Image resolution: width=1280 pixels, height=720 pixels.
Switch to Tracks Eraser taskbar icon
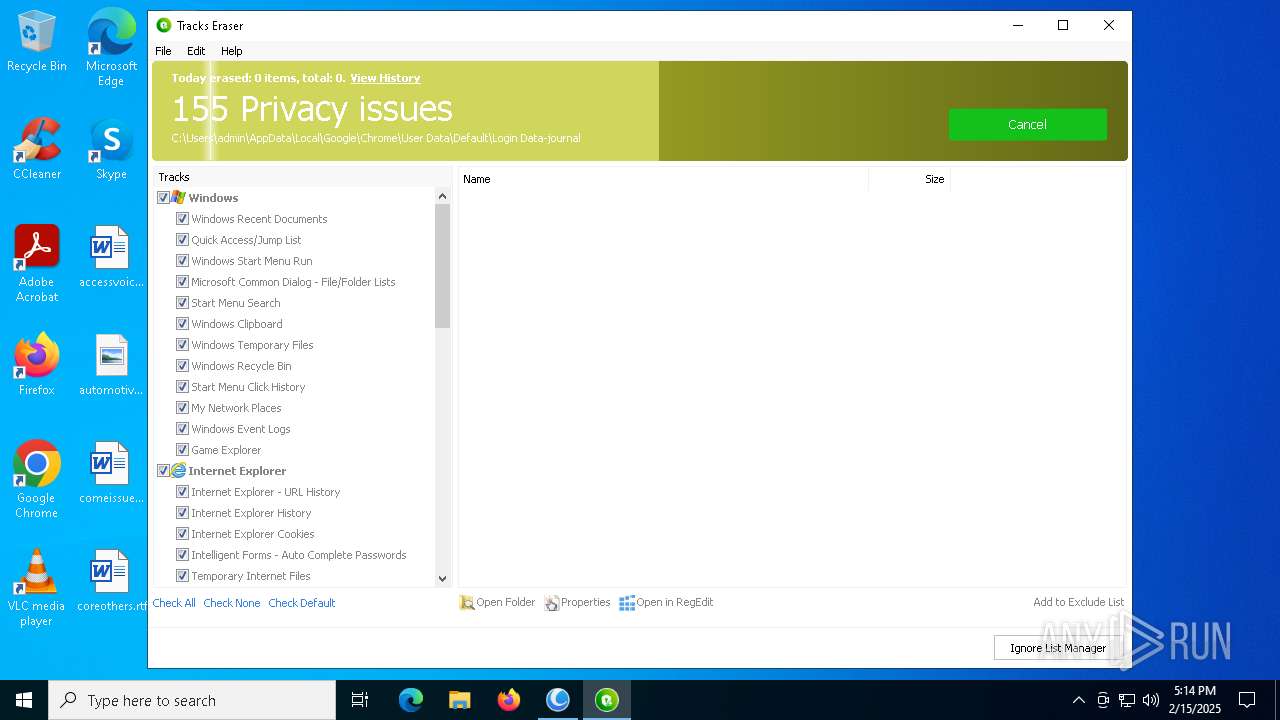point(607,700)
